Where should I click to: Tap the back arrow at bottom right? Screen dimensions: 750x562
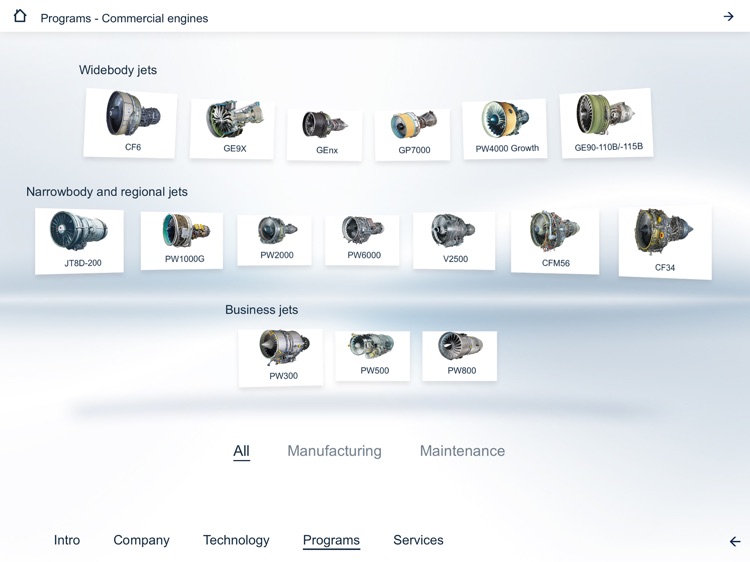[x=735, y=541]
